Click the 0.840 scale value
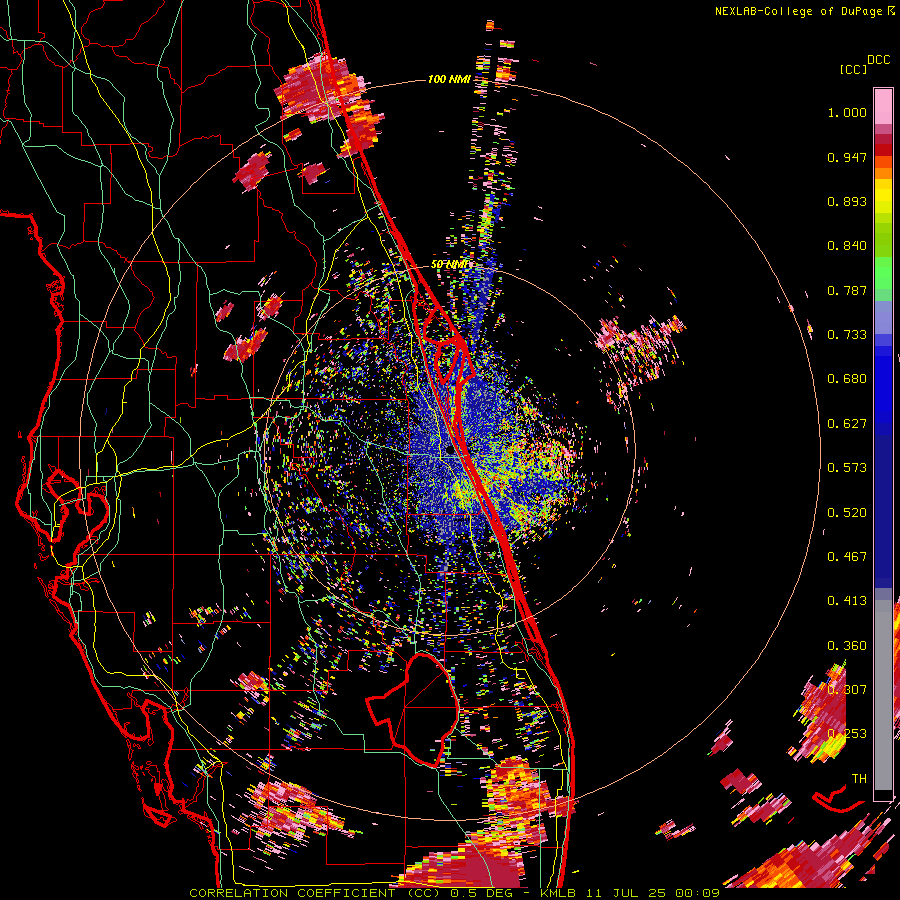900x900 pixels. pos(847,246)
